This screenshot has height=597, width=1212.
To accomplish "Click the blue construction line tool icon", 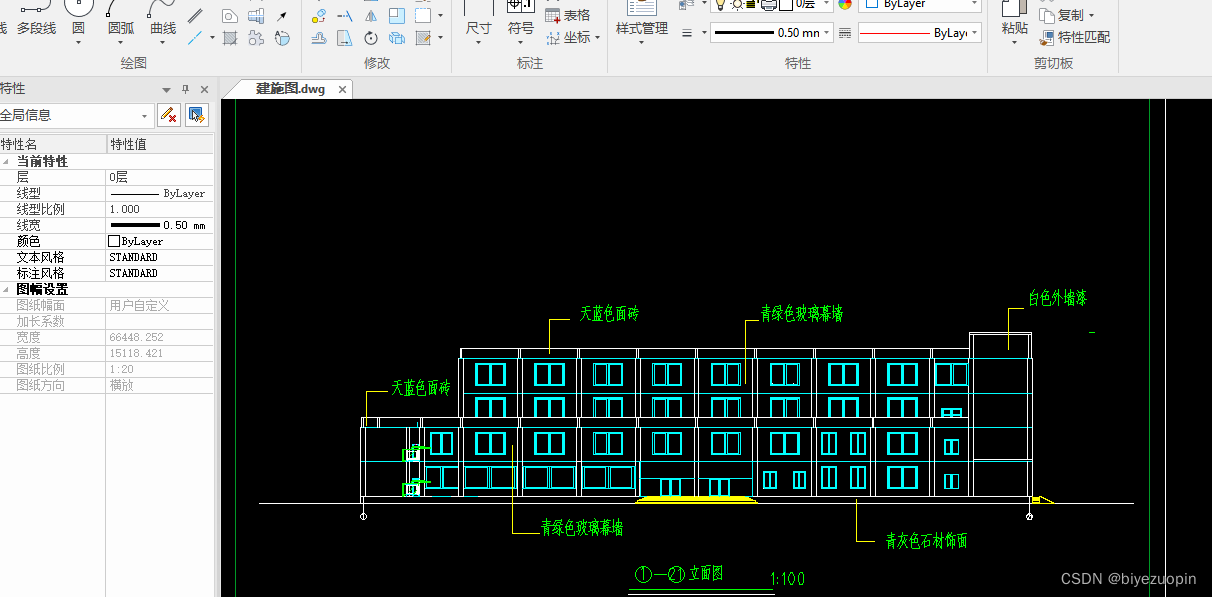I will pyautogui.click(x=195, y=38).
